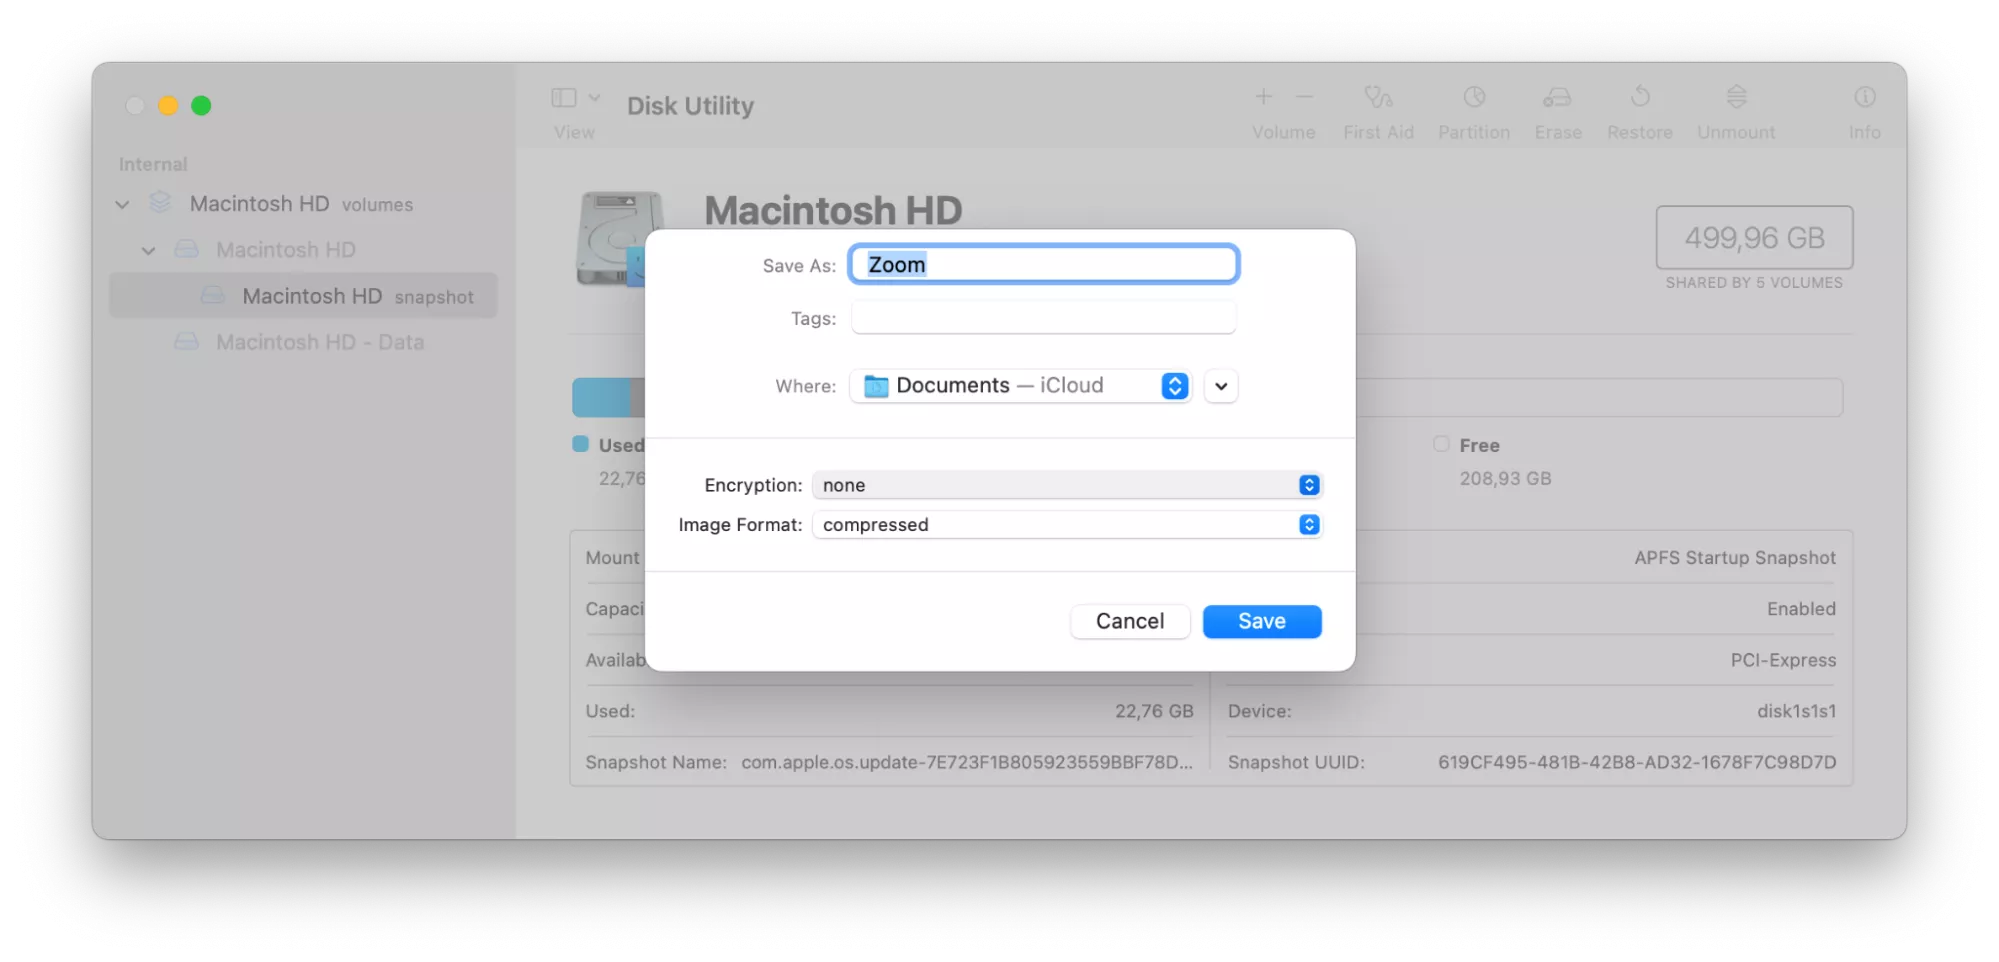Viewport: 1999px width, 962px height.
Task: Unmount the volume using the toolbar icon
Action: [x=1735, y=110]
